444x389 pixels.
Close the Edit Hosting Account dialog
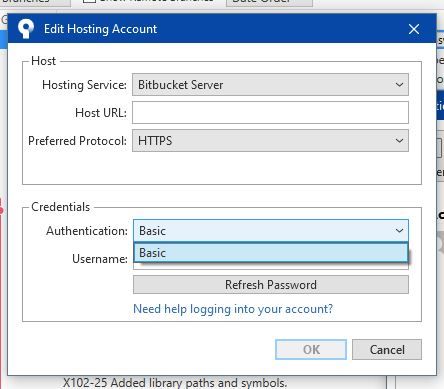pyautogui.click(x=414, y=29)
